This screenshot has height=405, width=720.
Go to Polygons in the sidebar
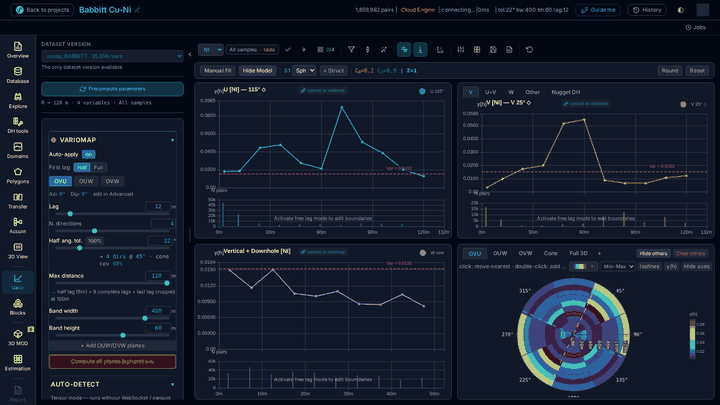pyautogui.click(x=17, y=175)
